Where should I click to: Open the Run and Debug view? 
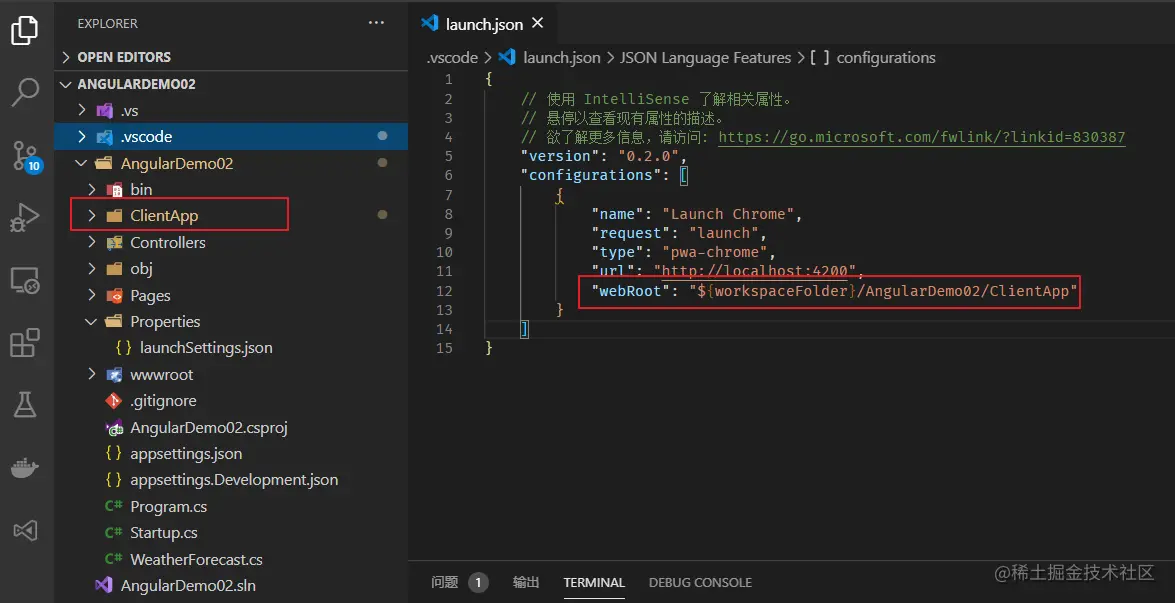point(25,218)
